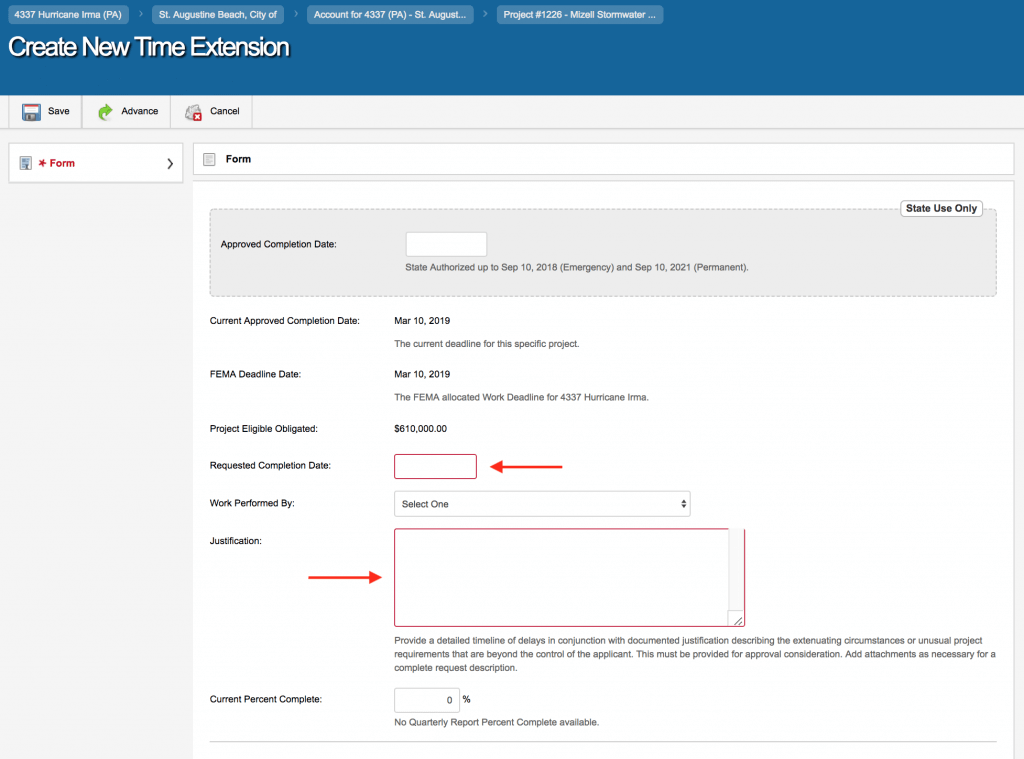The image size is (1024, 759).
Task: Open Account for 4337 (PA) breadcrumb
Action: (390, 15)
